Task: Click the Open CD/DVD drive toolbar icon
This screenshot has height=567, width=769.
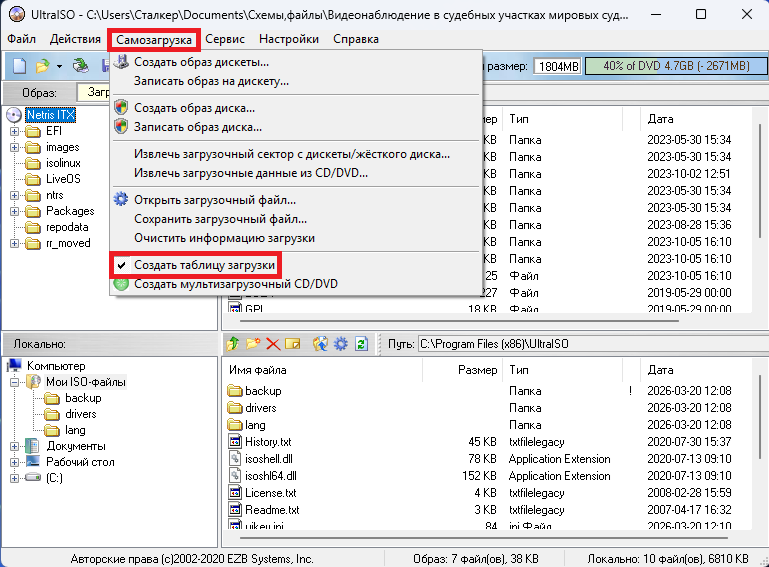Action: click(x=80, y=65)
